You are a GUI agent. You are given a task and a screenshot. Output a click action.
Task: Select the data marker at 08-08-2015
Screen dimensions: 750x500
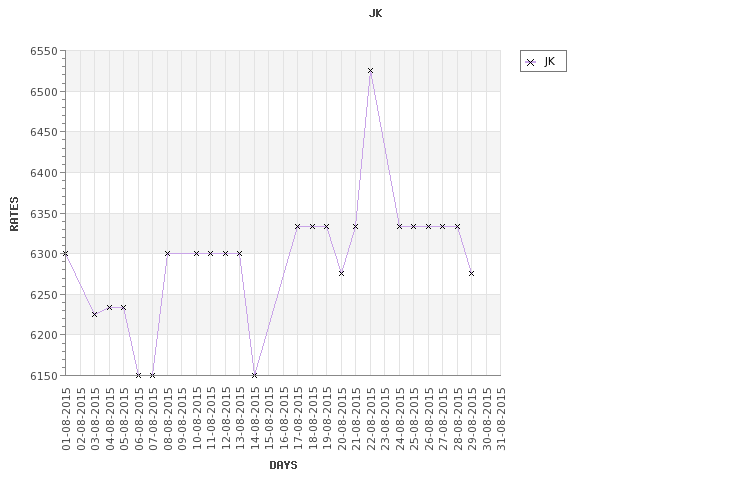point(167,253)
